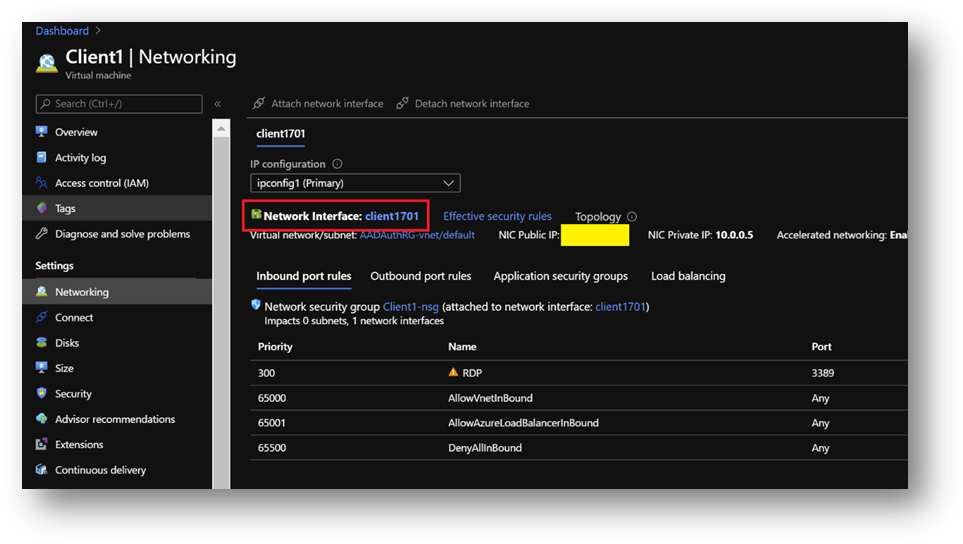Viewport: 963px width, 544px height.
Task: Click the network security group shield icon
Action: click(x=256, y=305)
